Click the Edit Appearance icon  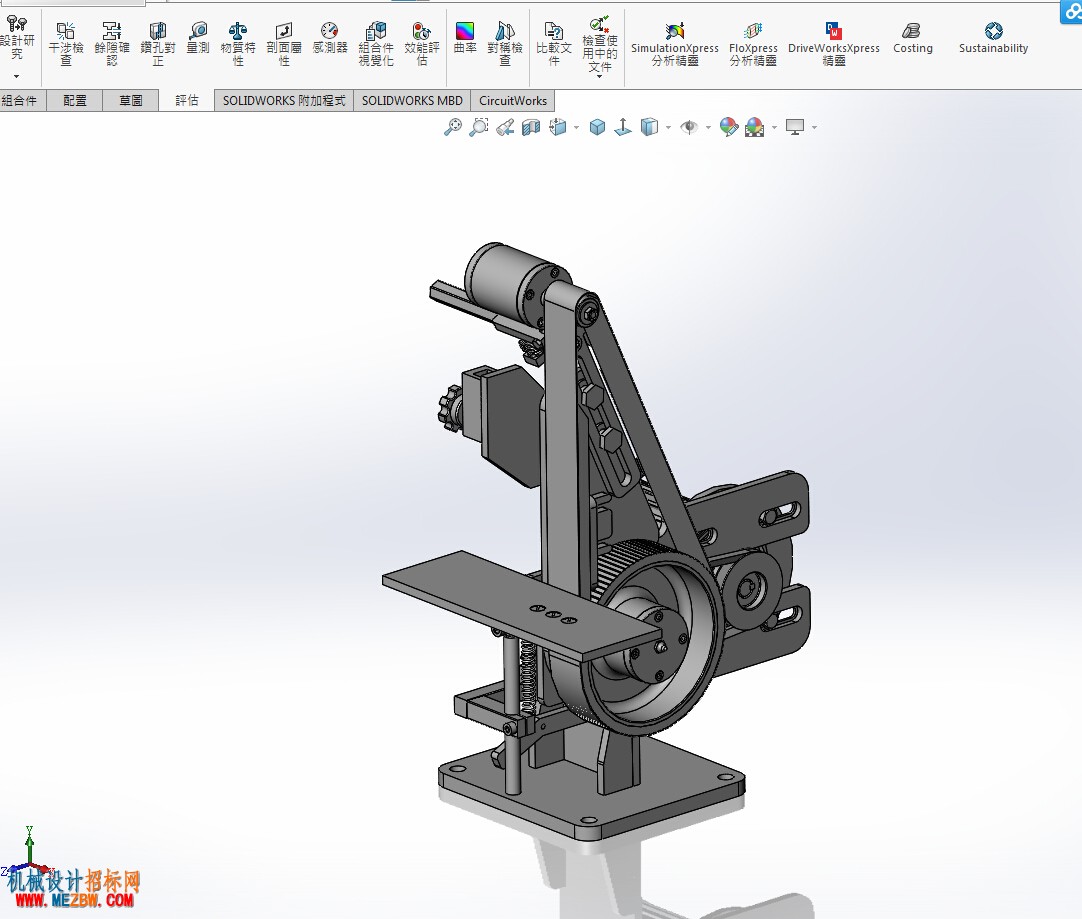point(729,127)
